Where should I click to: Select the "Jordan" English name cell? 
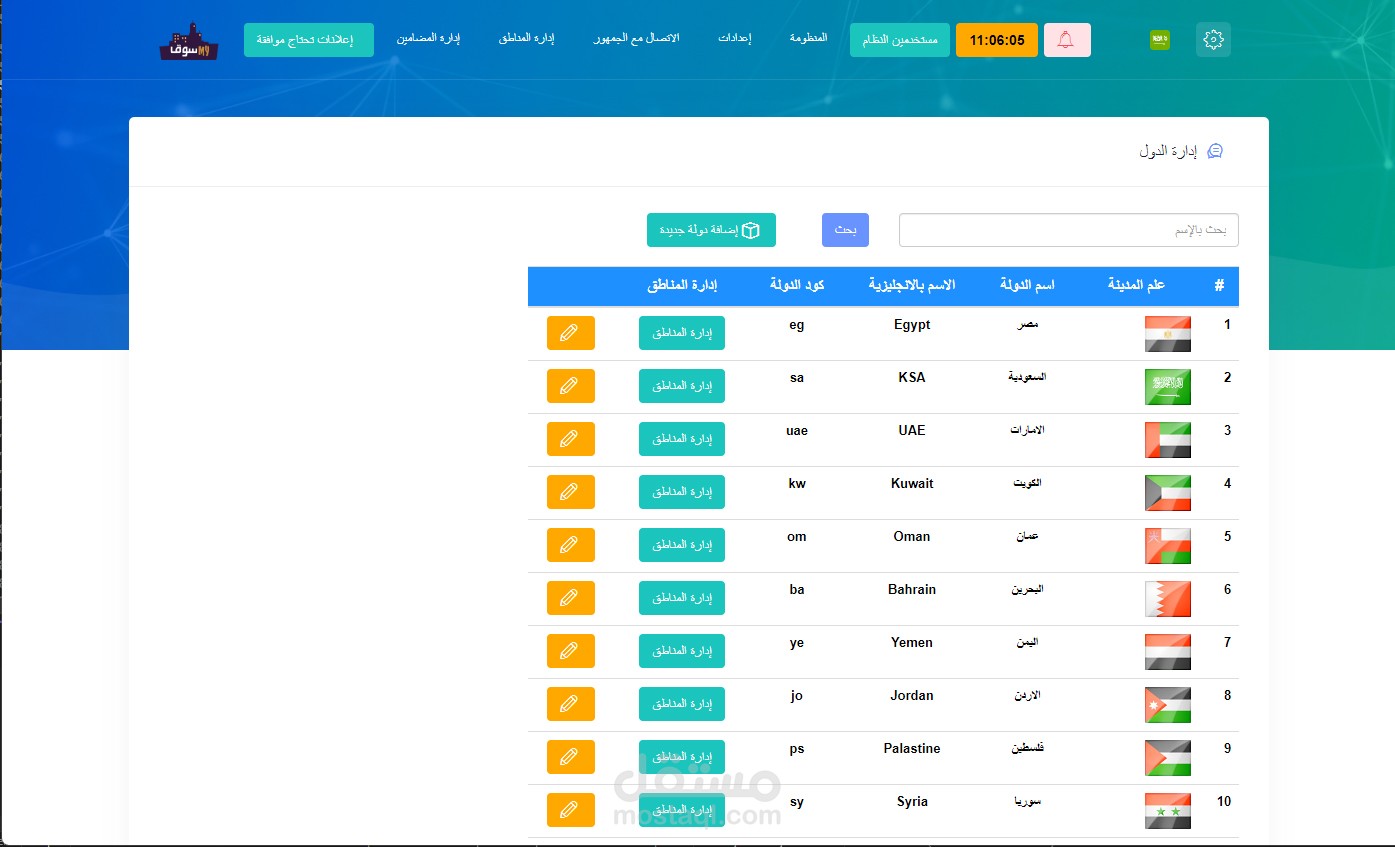(912, 696)
